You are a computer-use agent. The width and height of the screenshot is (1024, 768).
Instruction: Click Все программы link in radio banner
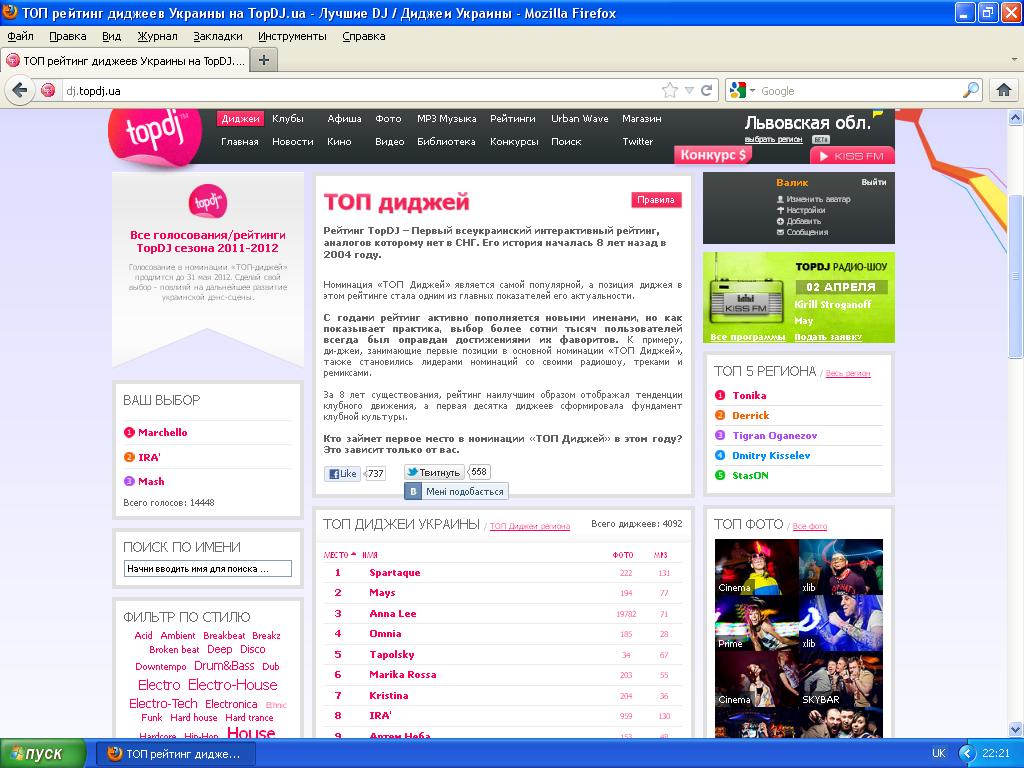coord(747,337)
